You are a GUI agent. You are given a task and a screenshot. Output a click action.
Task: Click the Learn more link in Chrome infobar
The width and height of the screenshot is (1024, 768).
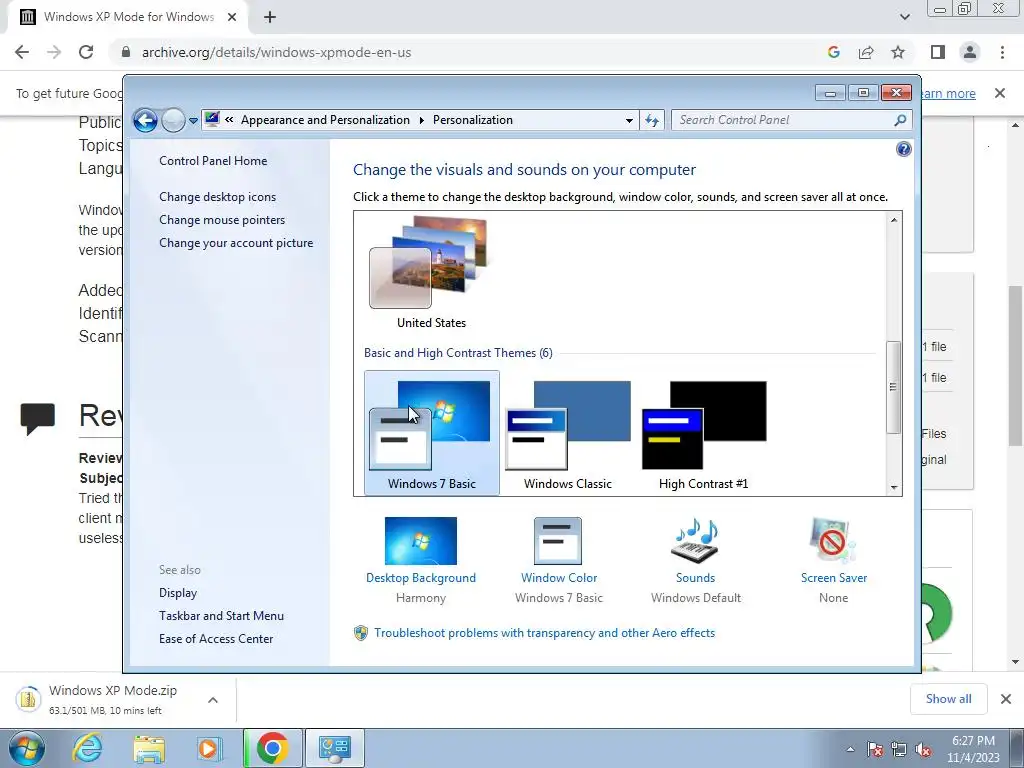[x=948, y=93]
